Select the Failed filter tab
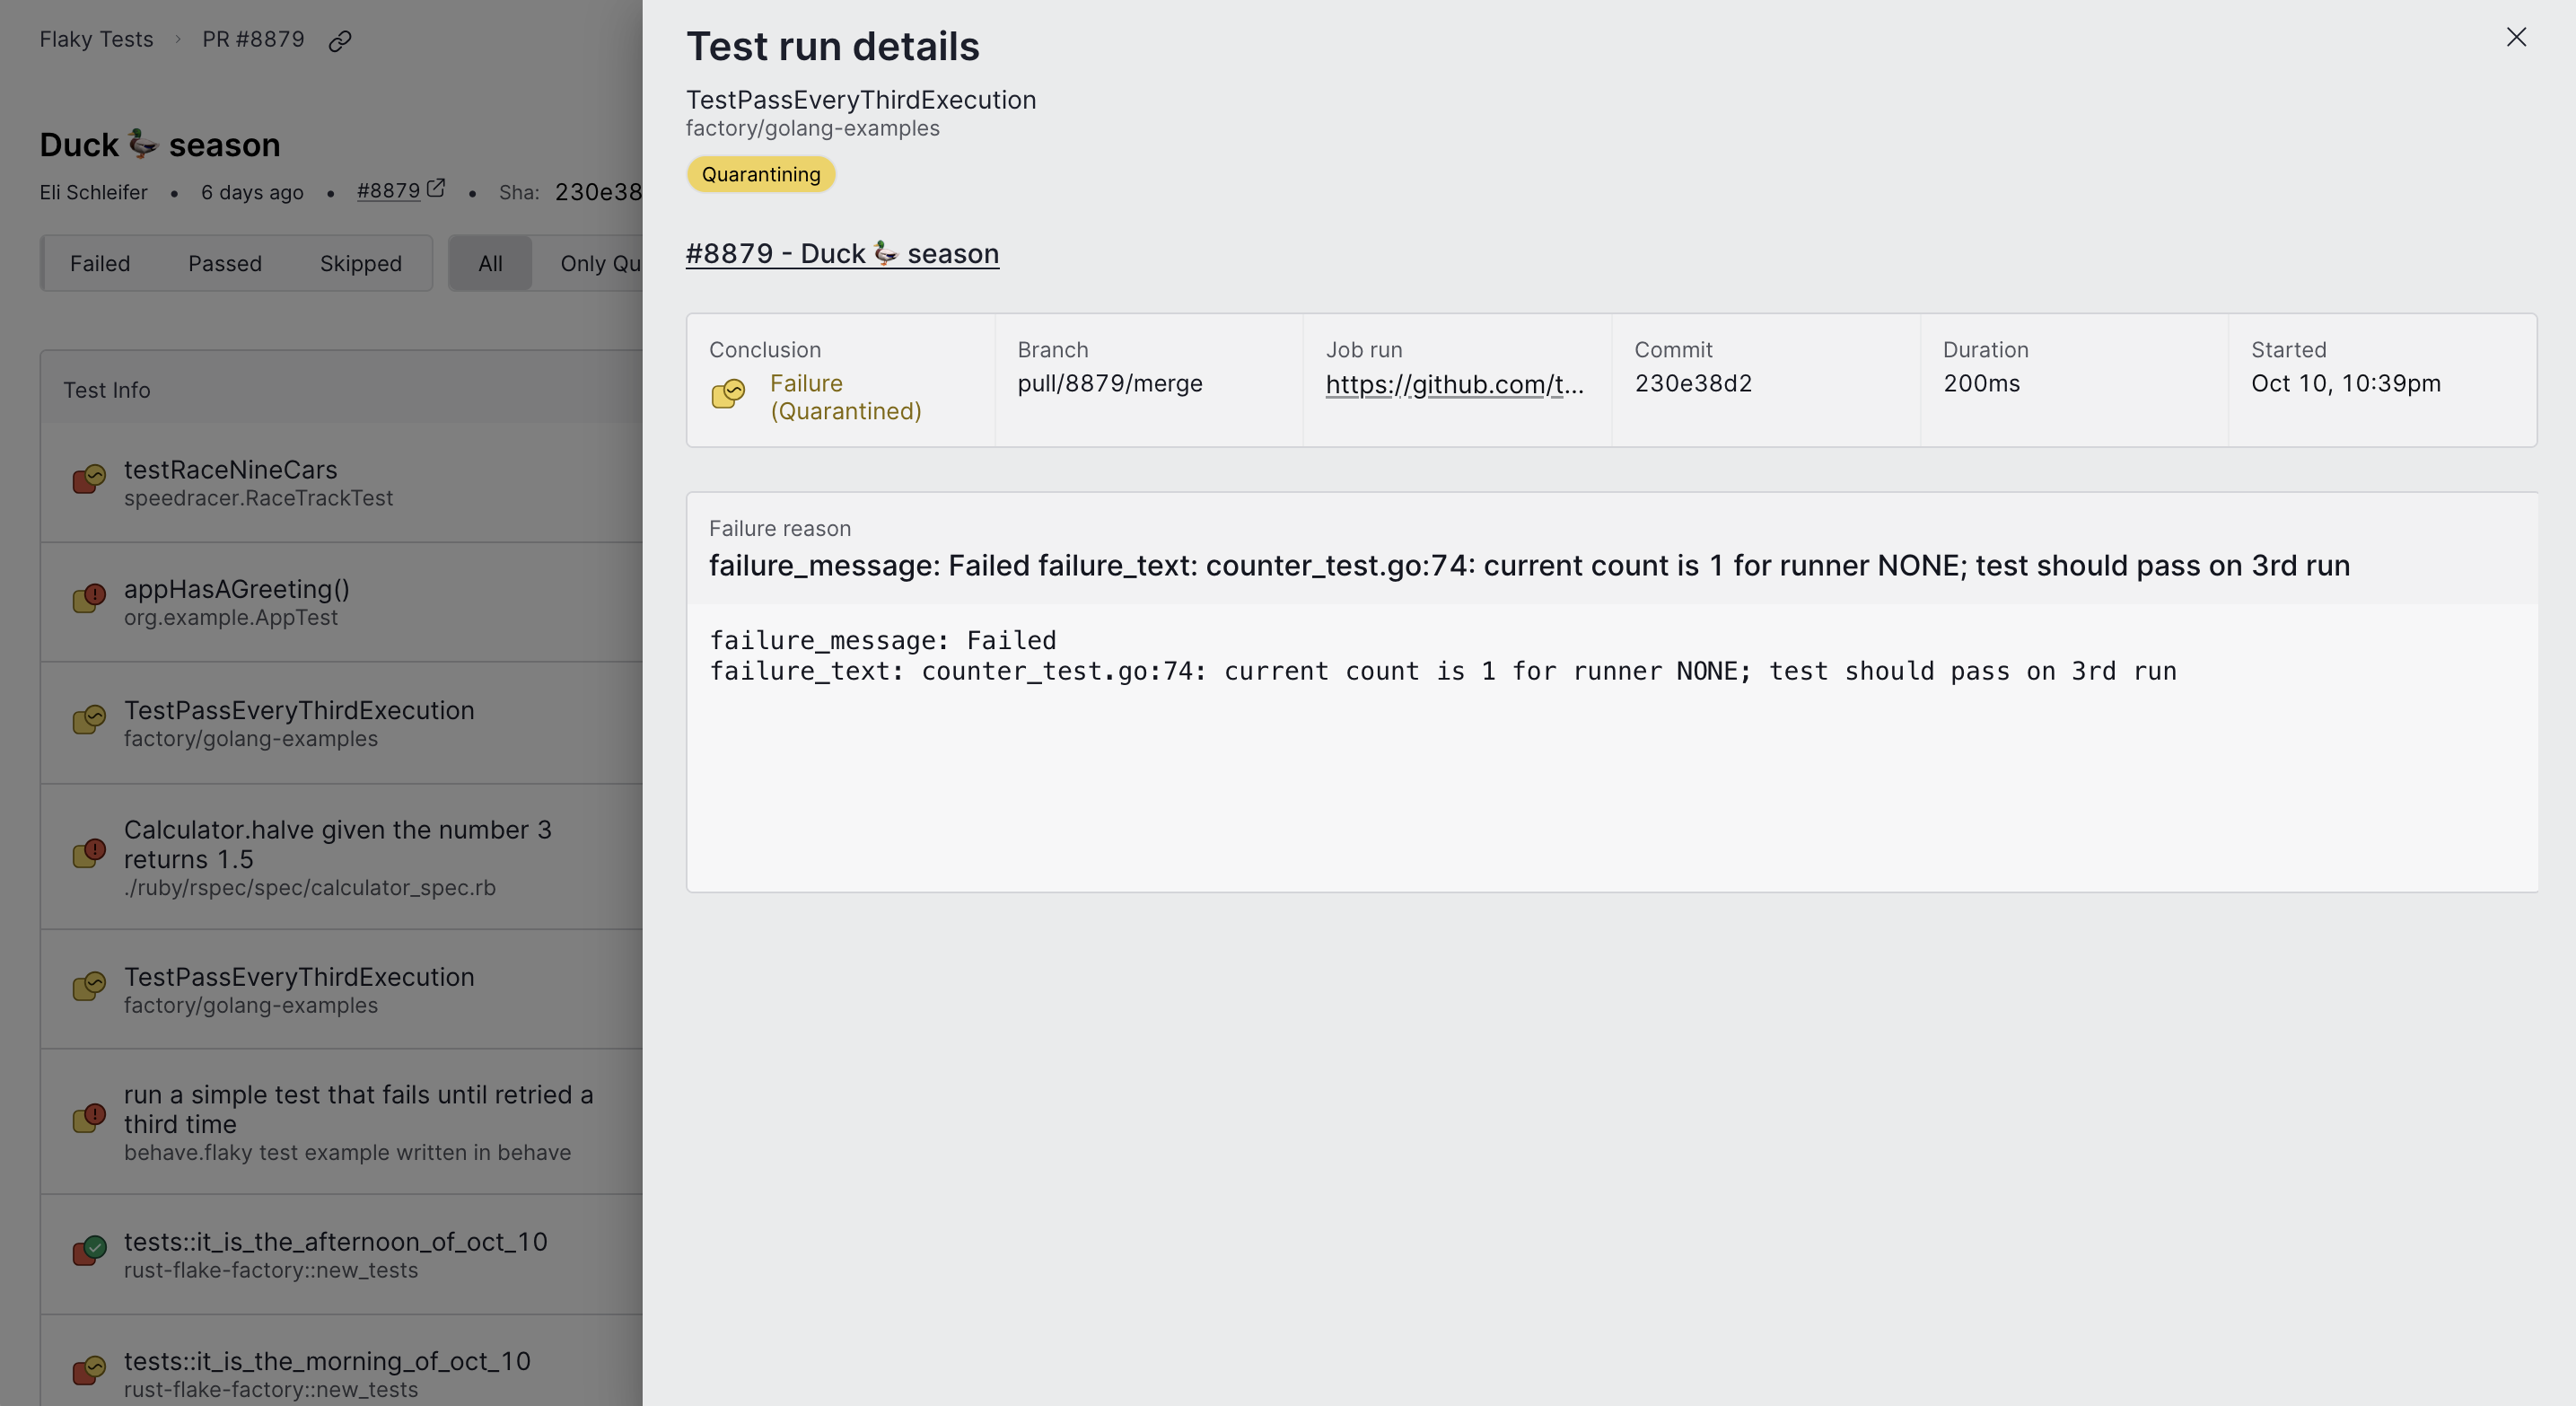 tap(100, 263)
